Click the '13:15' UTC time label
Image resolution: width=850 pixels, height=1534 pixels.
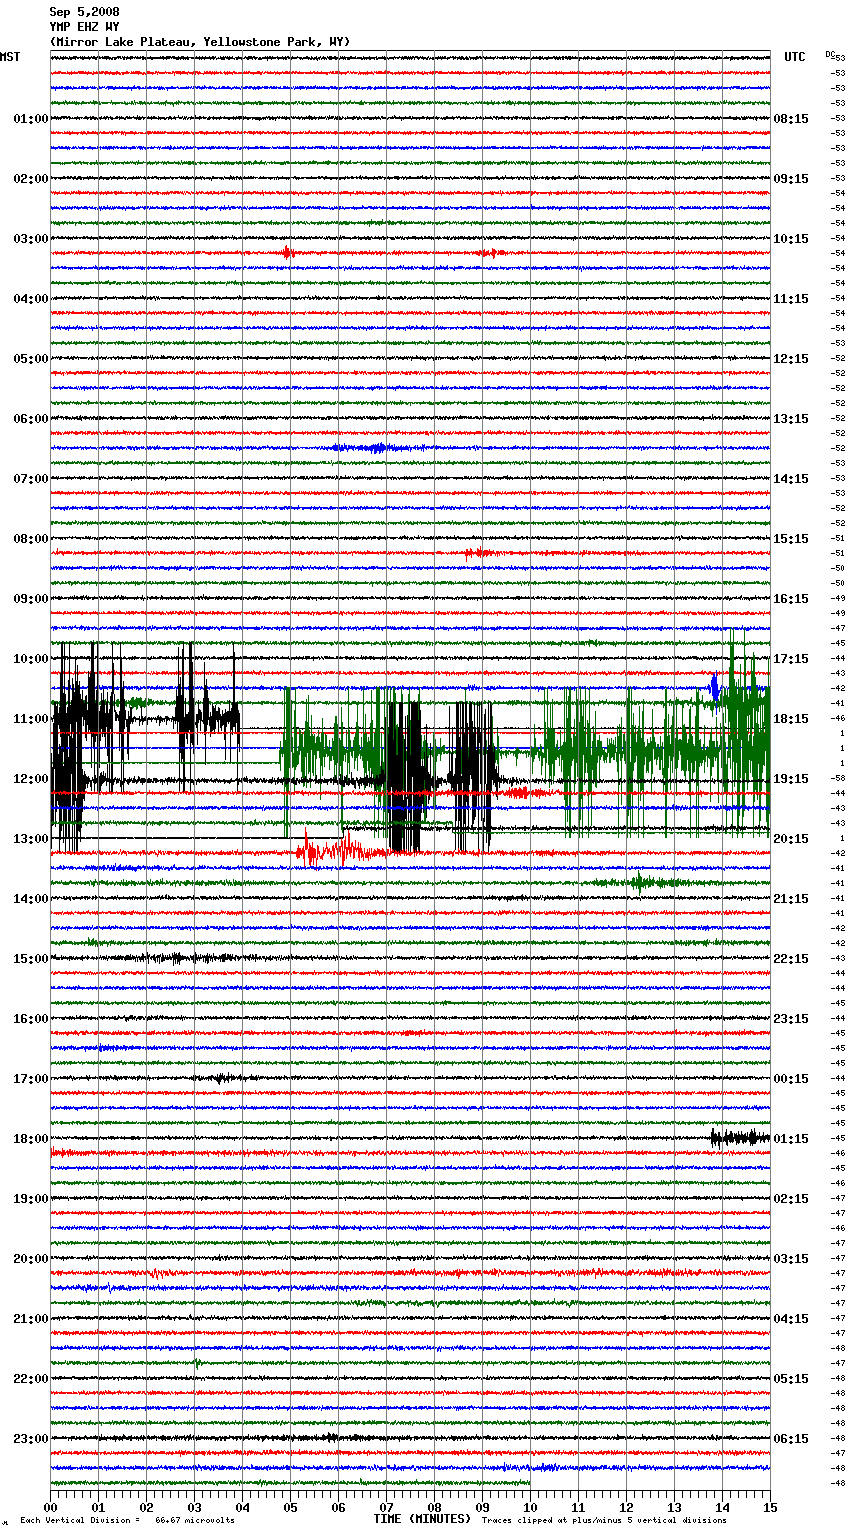click(791, 419)
